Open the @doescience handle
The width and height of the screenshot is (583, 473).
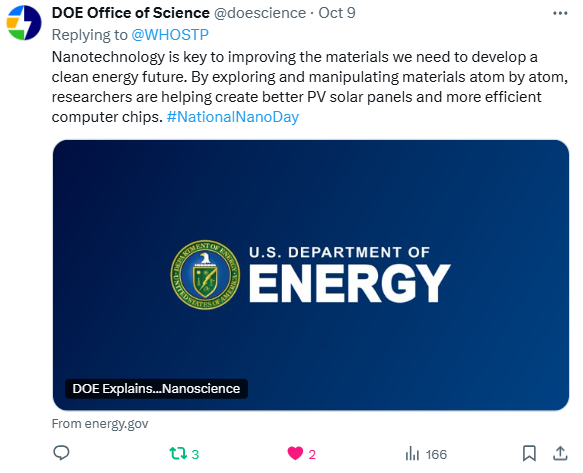(260, 13)
